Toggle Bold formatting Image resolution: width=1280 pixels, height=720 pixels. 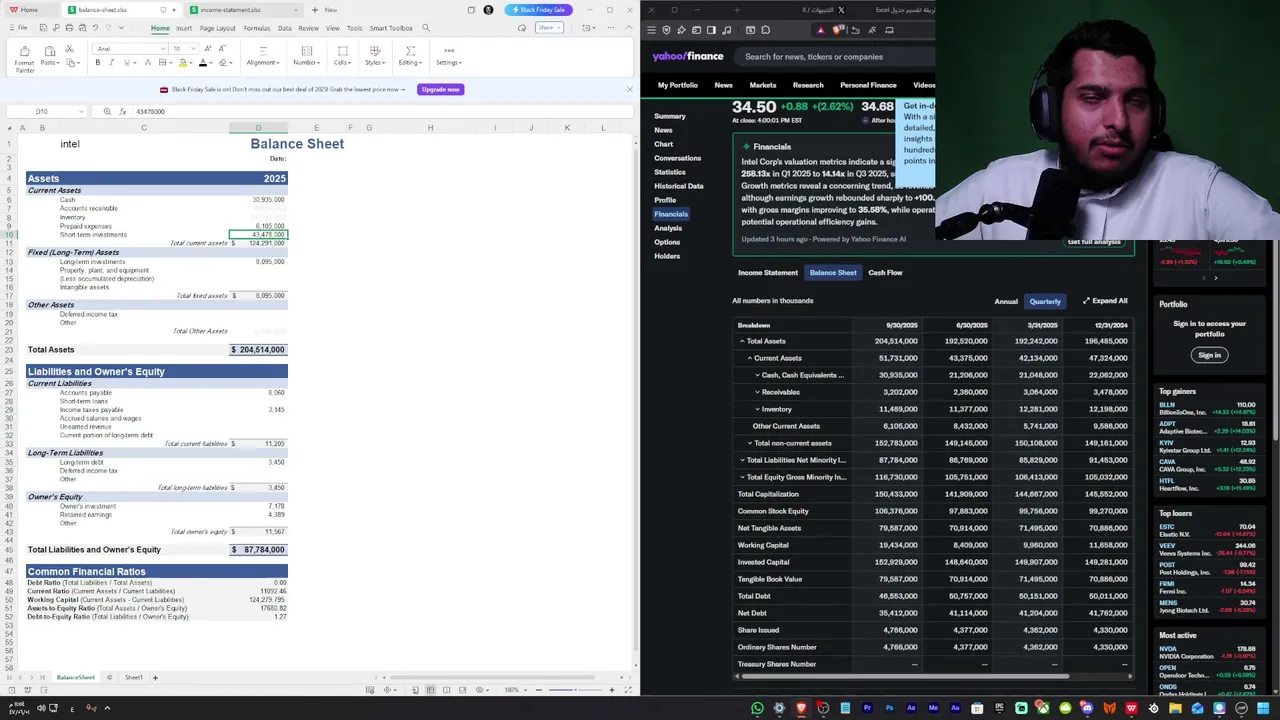[98, 63]
